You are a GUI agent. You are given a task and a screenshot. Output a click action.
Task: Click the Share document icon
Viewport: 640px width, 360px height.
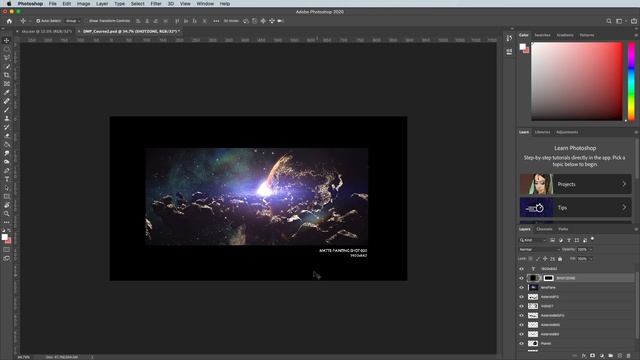pyautogui.click(x=633, y=21)
